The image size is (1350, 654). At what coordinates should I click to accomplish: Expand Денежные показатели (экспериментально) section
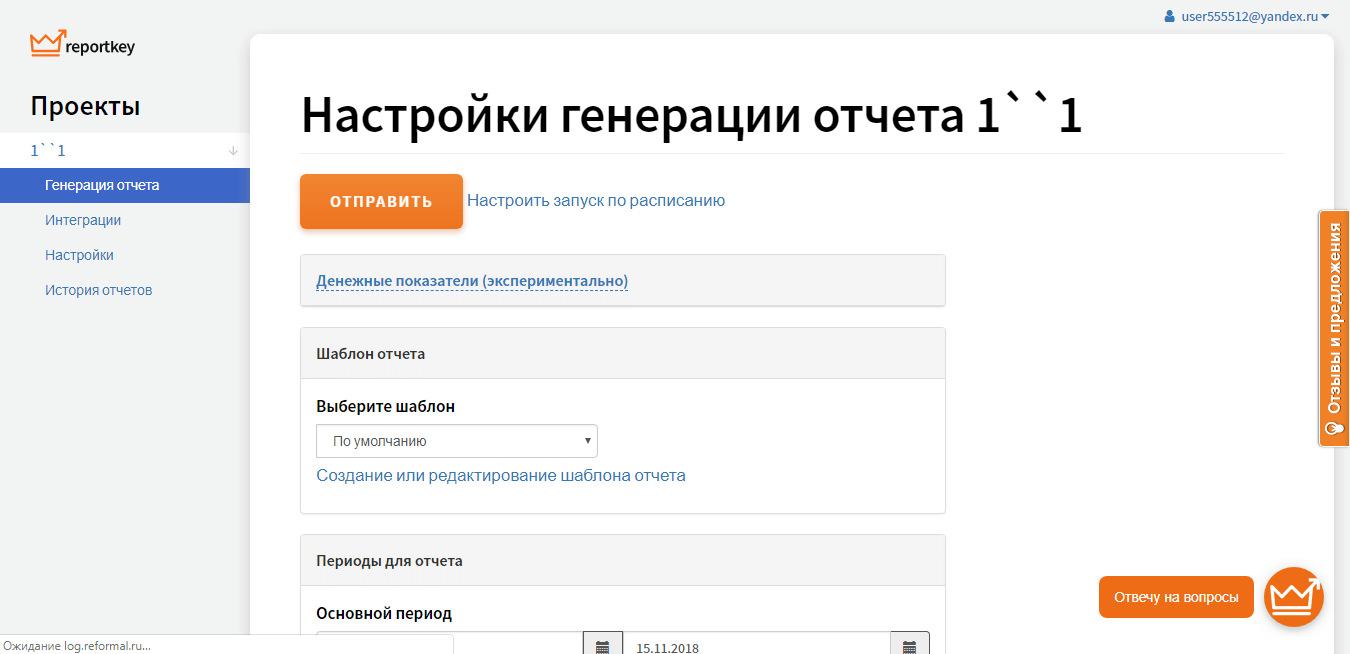coord(472,281)
